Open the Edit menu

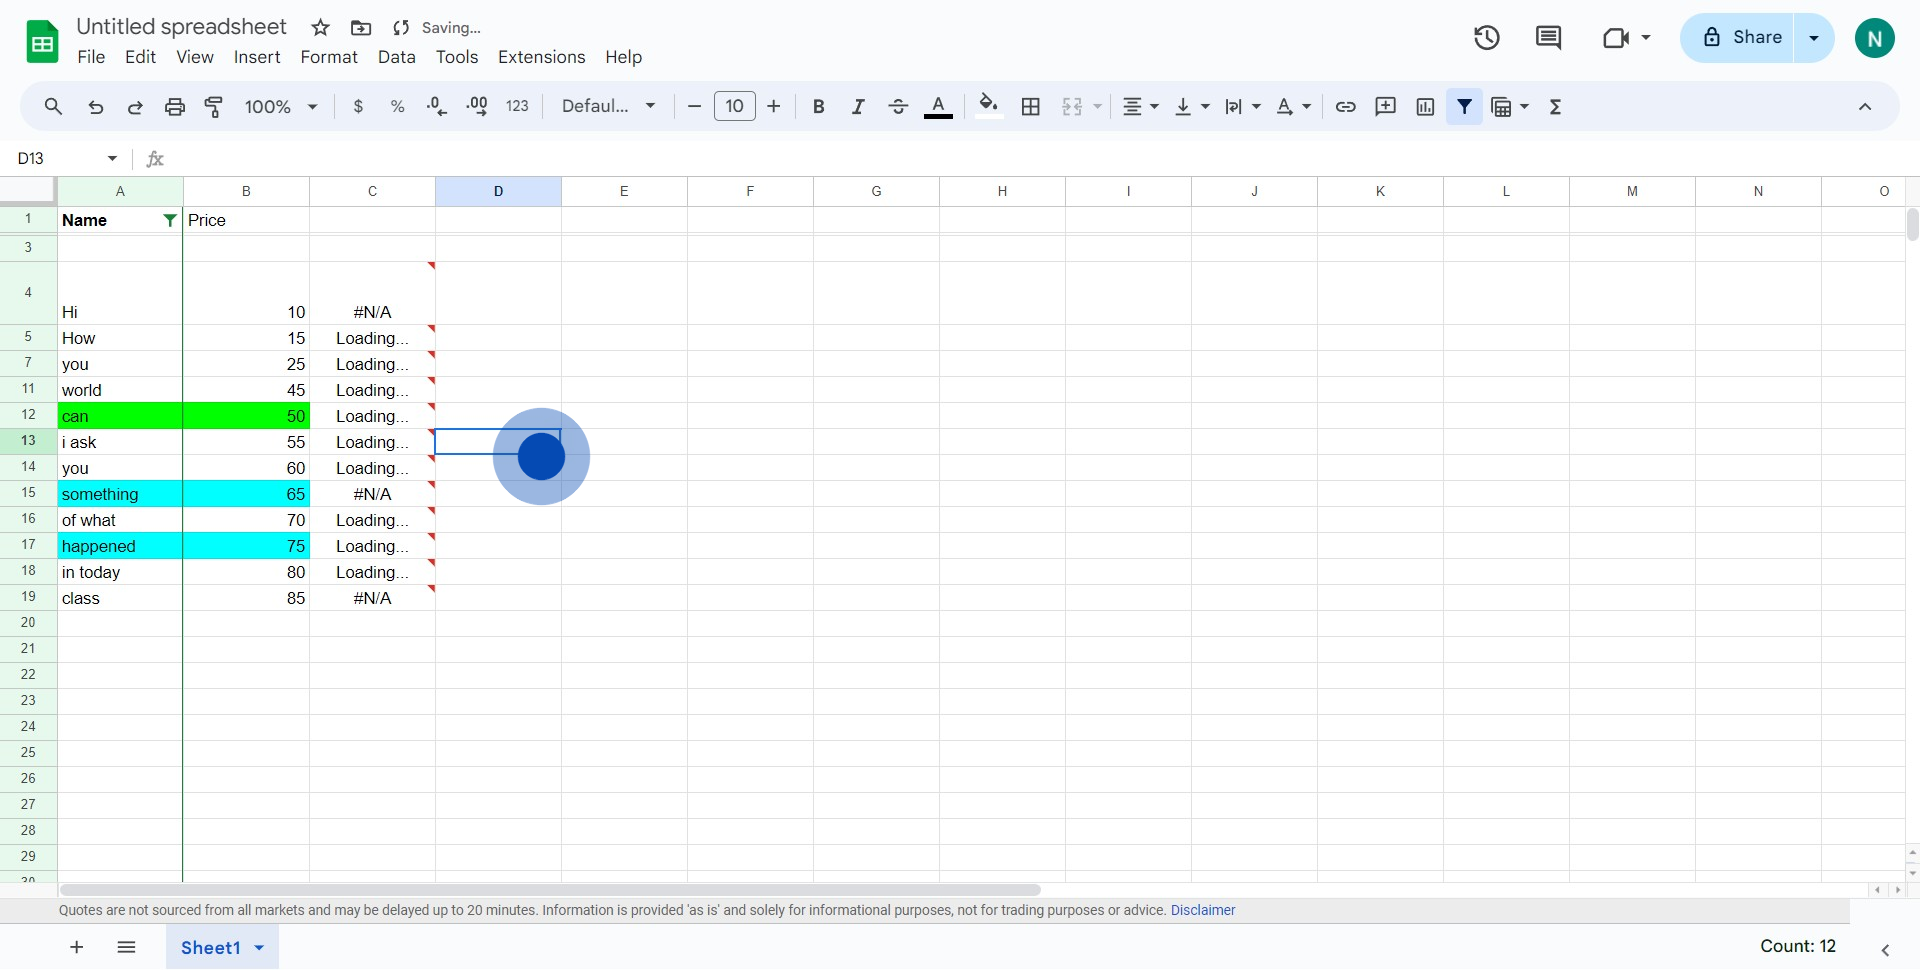tap(140, 57)
